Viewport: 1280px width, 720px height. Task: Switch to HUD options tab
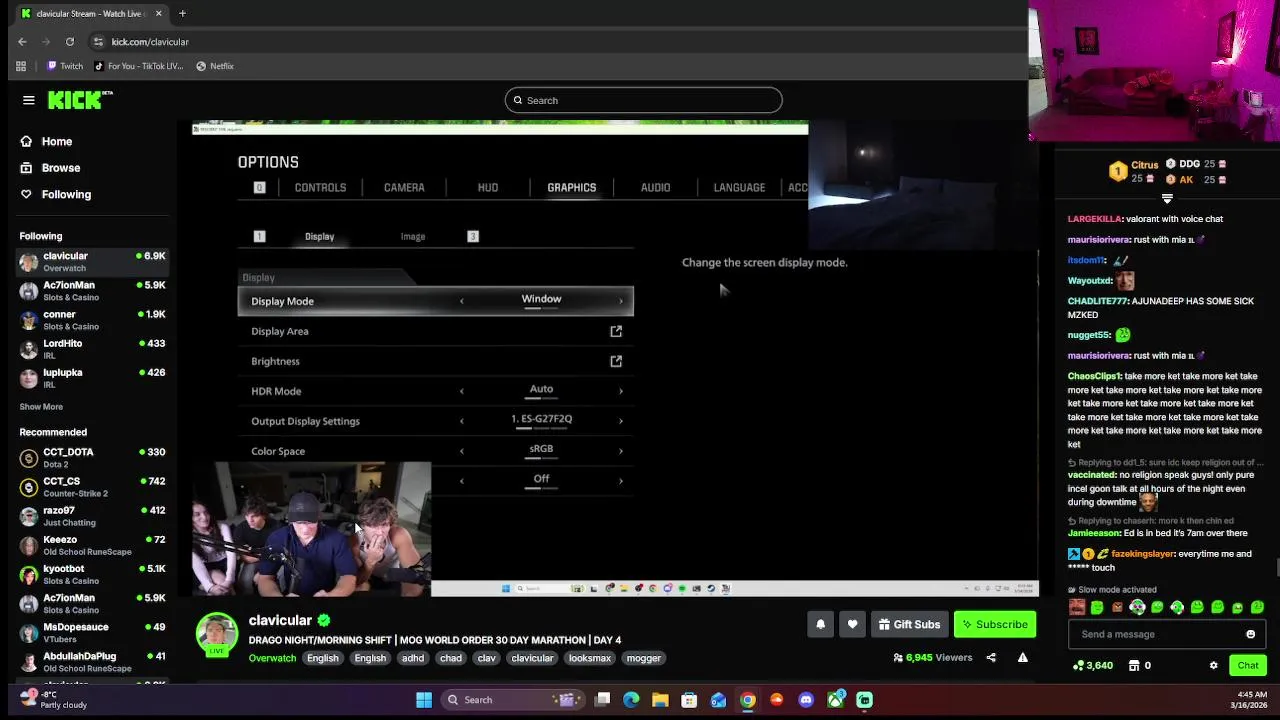pyautogui.click(x=488, y=187)
